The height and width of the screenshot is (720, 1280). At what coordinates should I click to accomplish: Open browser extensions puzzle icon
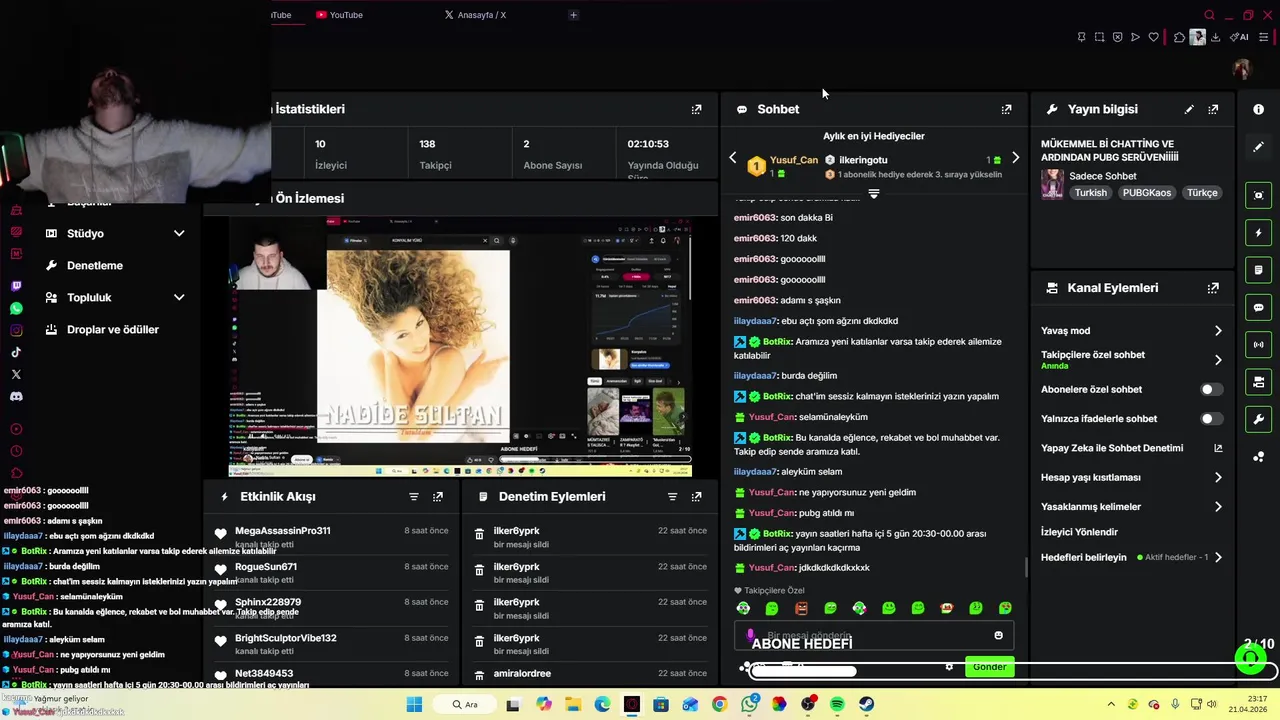[1179, 37]
